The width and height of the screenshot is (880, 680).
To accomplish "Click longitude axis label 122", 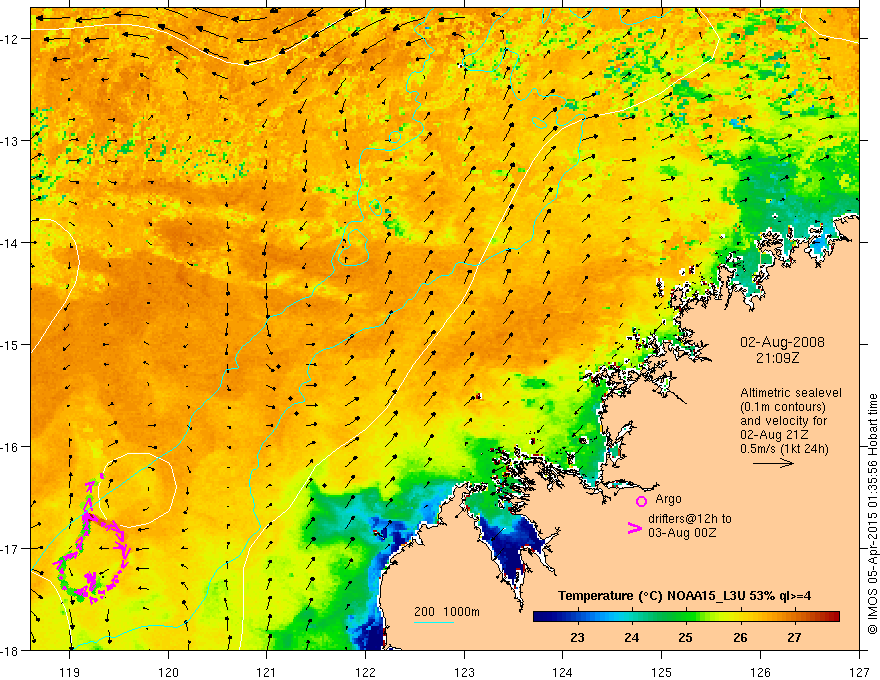I will tap(365, 672).
